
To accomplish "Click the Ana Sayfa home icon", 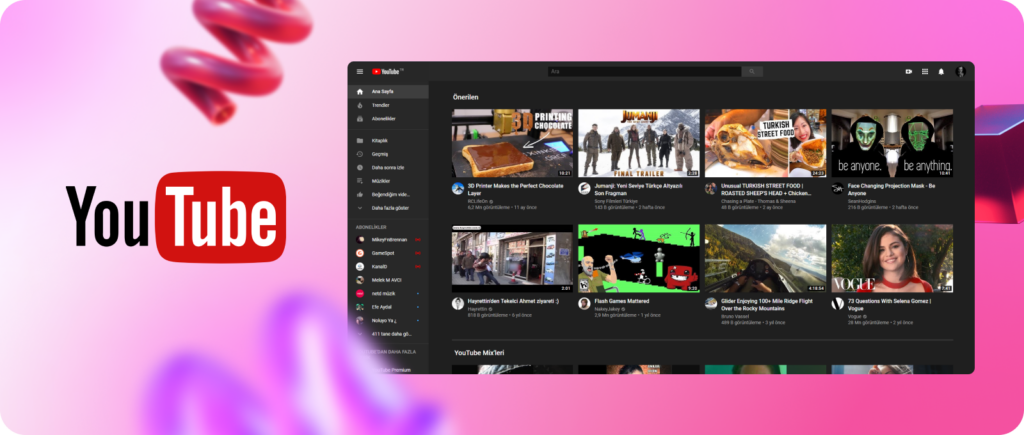I will tap(359, 91).
